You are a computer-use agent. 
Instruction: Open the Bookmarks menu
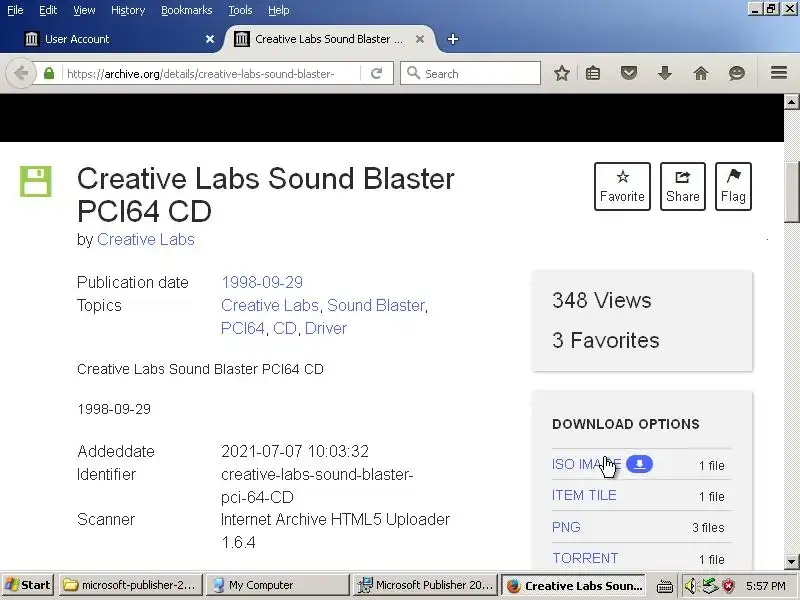point(187,10)
